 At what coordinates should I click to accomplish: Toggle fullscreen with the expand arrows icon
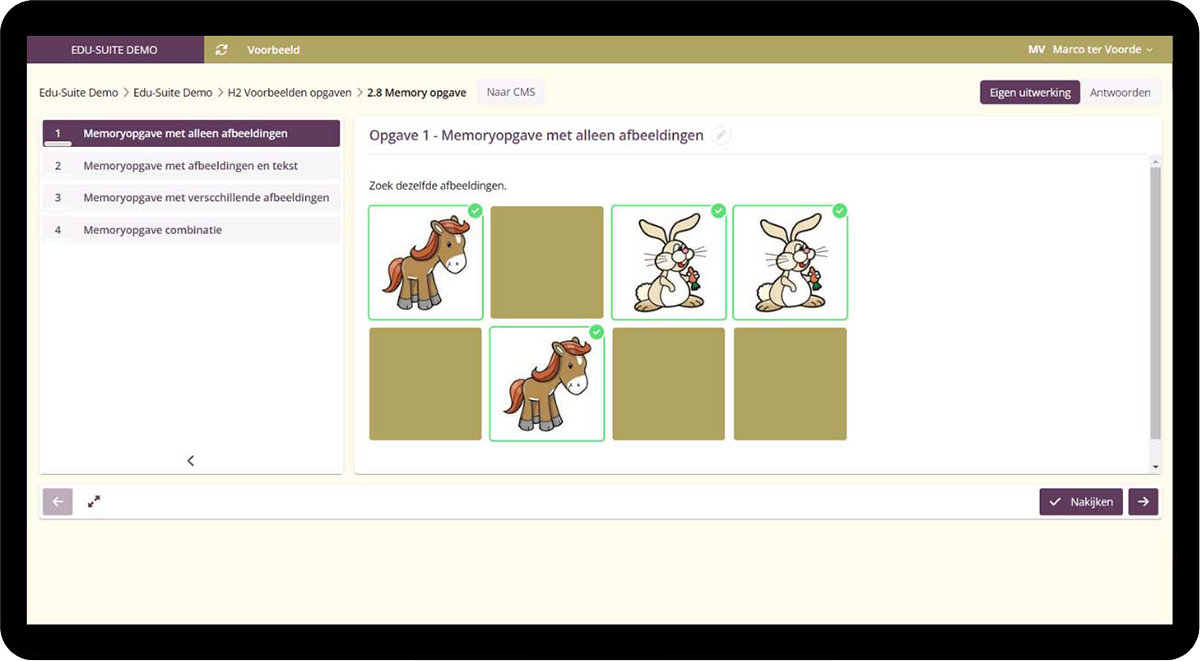tap(93, 502)
